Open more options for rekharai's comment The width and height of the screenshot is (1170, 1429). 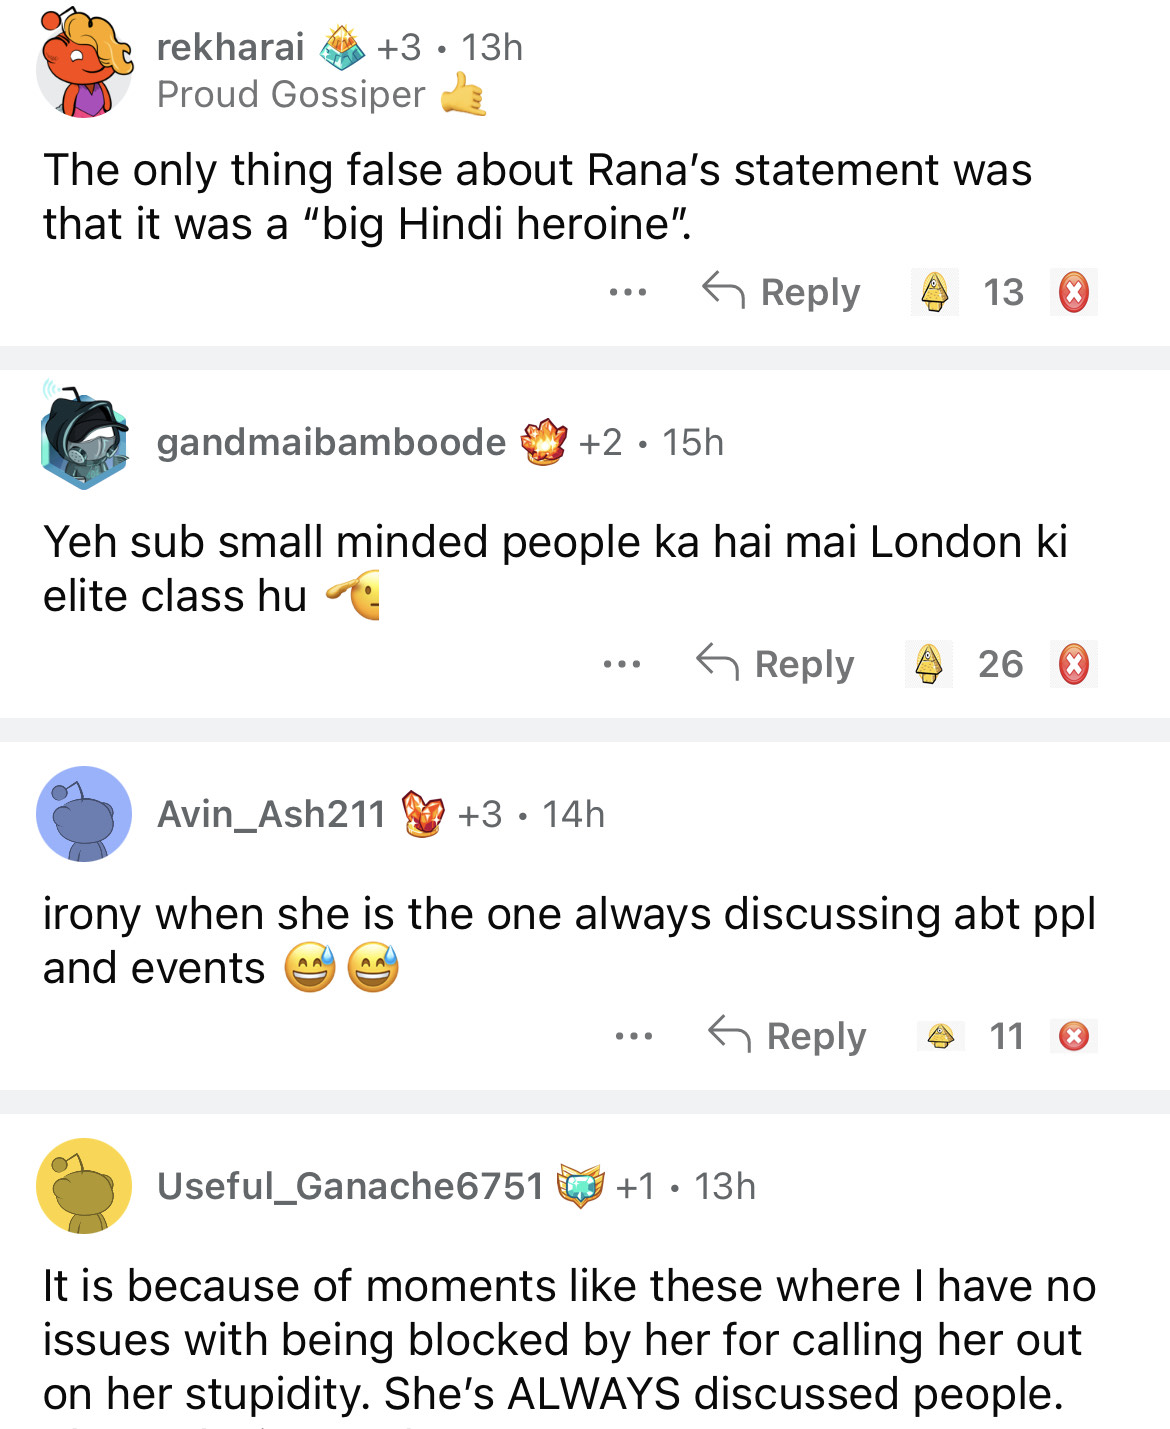(628, 293)
